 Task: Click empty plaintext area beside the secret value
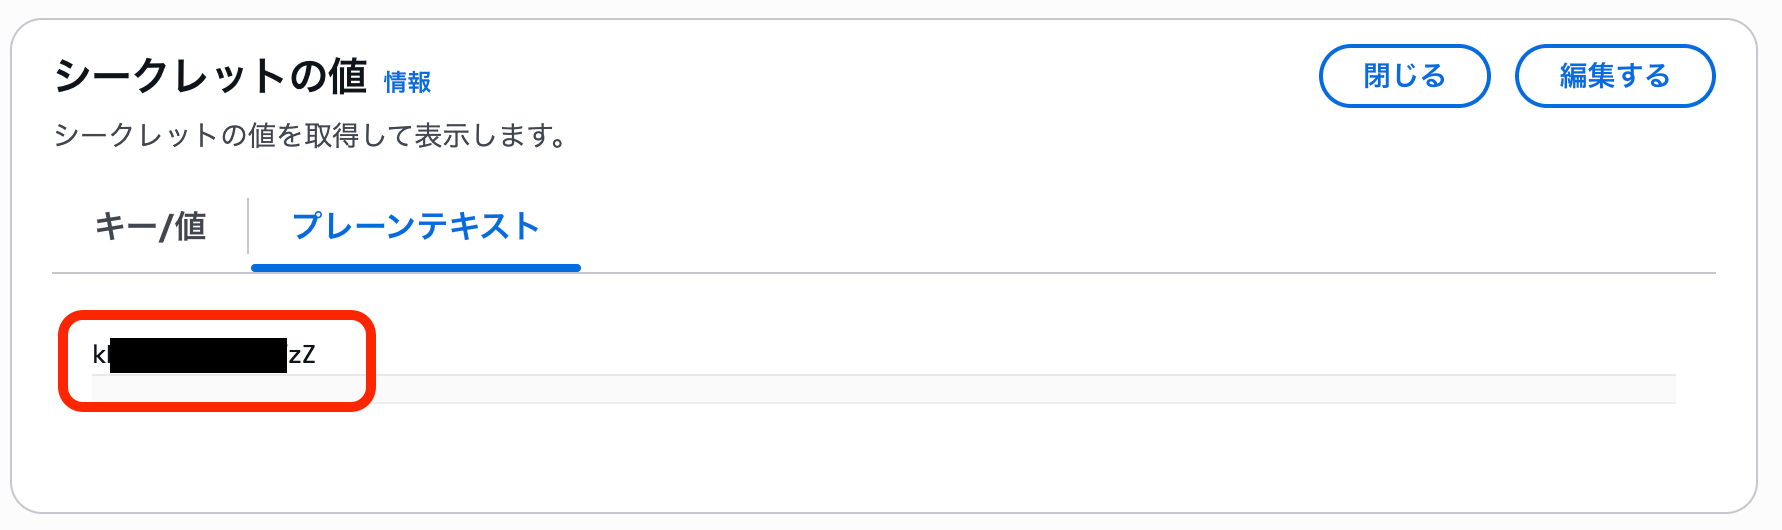pos(1000,354)
